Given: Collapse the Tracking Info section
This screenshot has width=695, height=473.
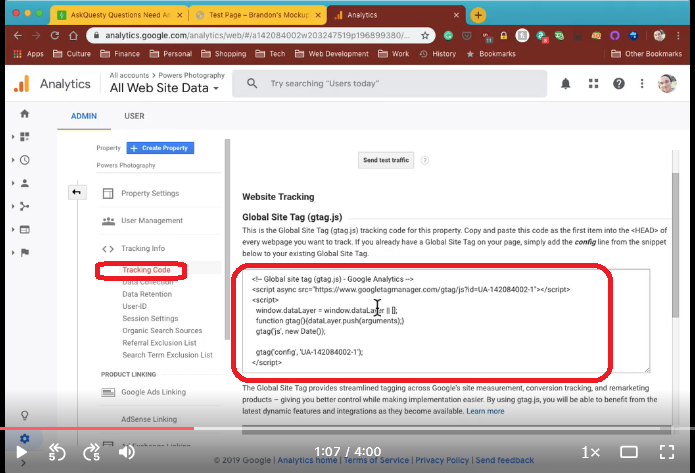Looking at the screenshot, I should 143,248.
